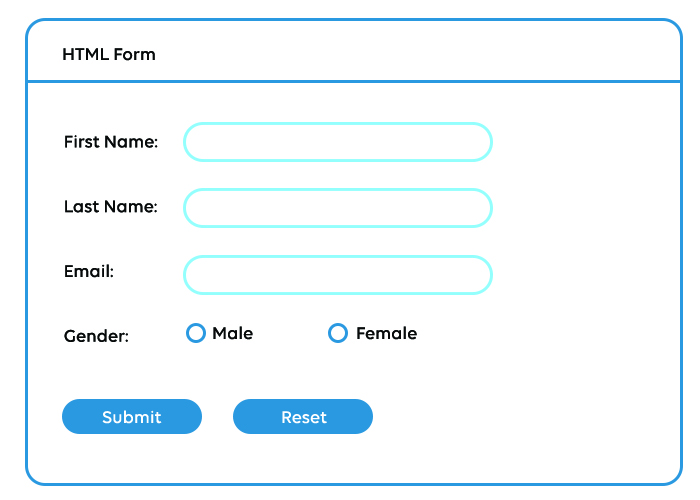Click the "Male" option label text
The width and height of the screenshot is (700, 500).
[x=232, y=334]
